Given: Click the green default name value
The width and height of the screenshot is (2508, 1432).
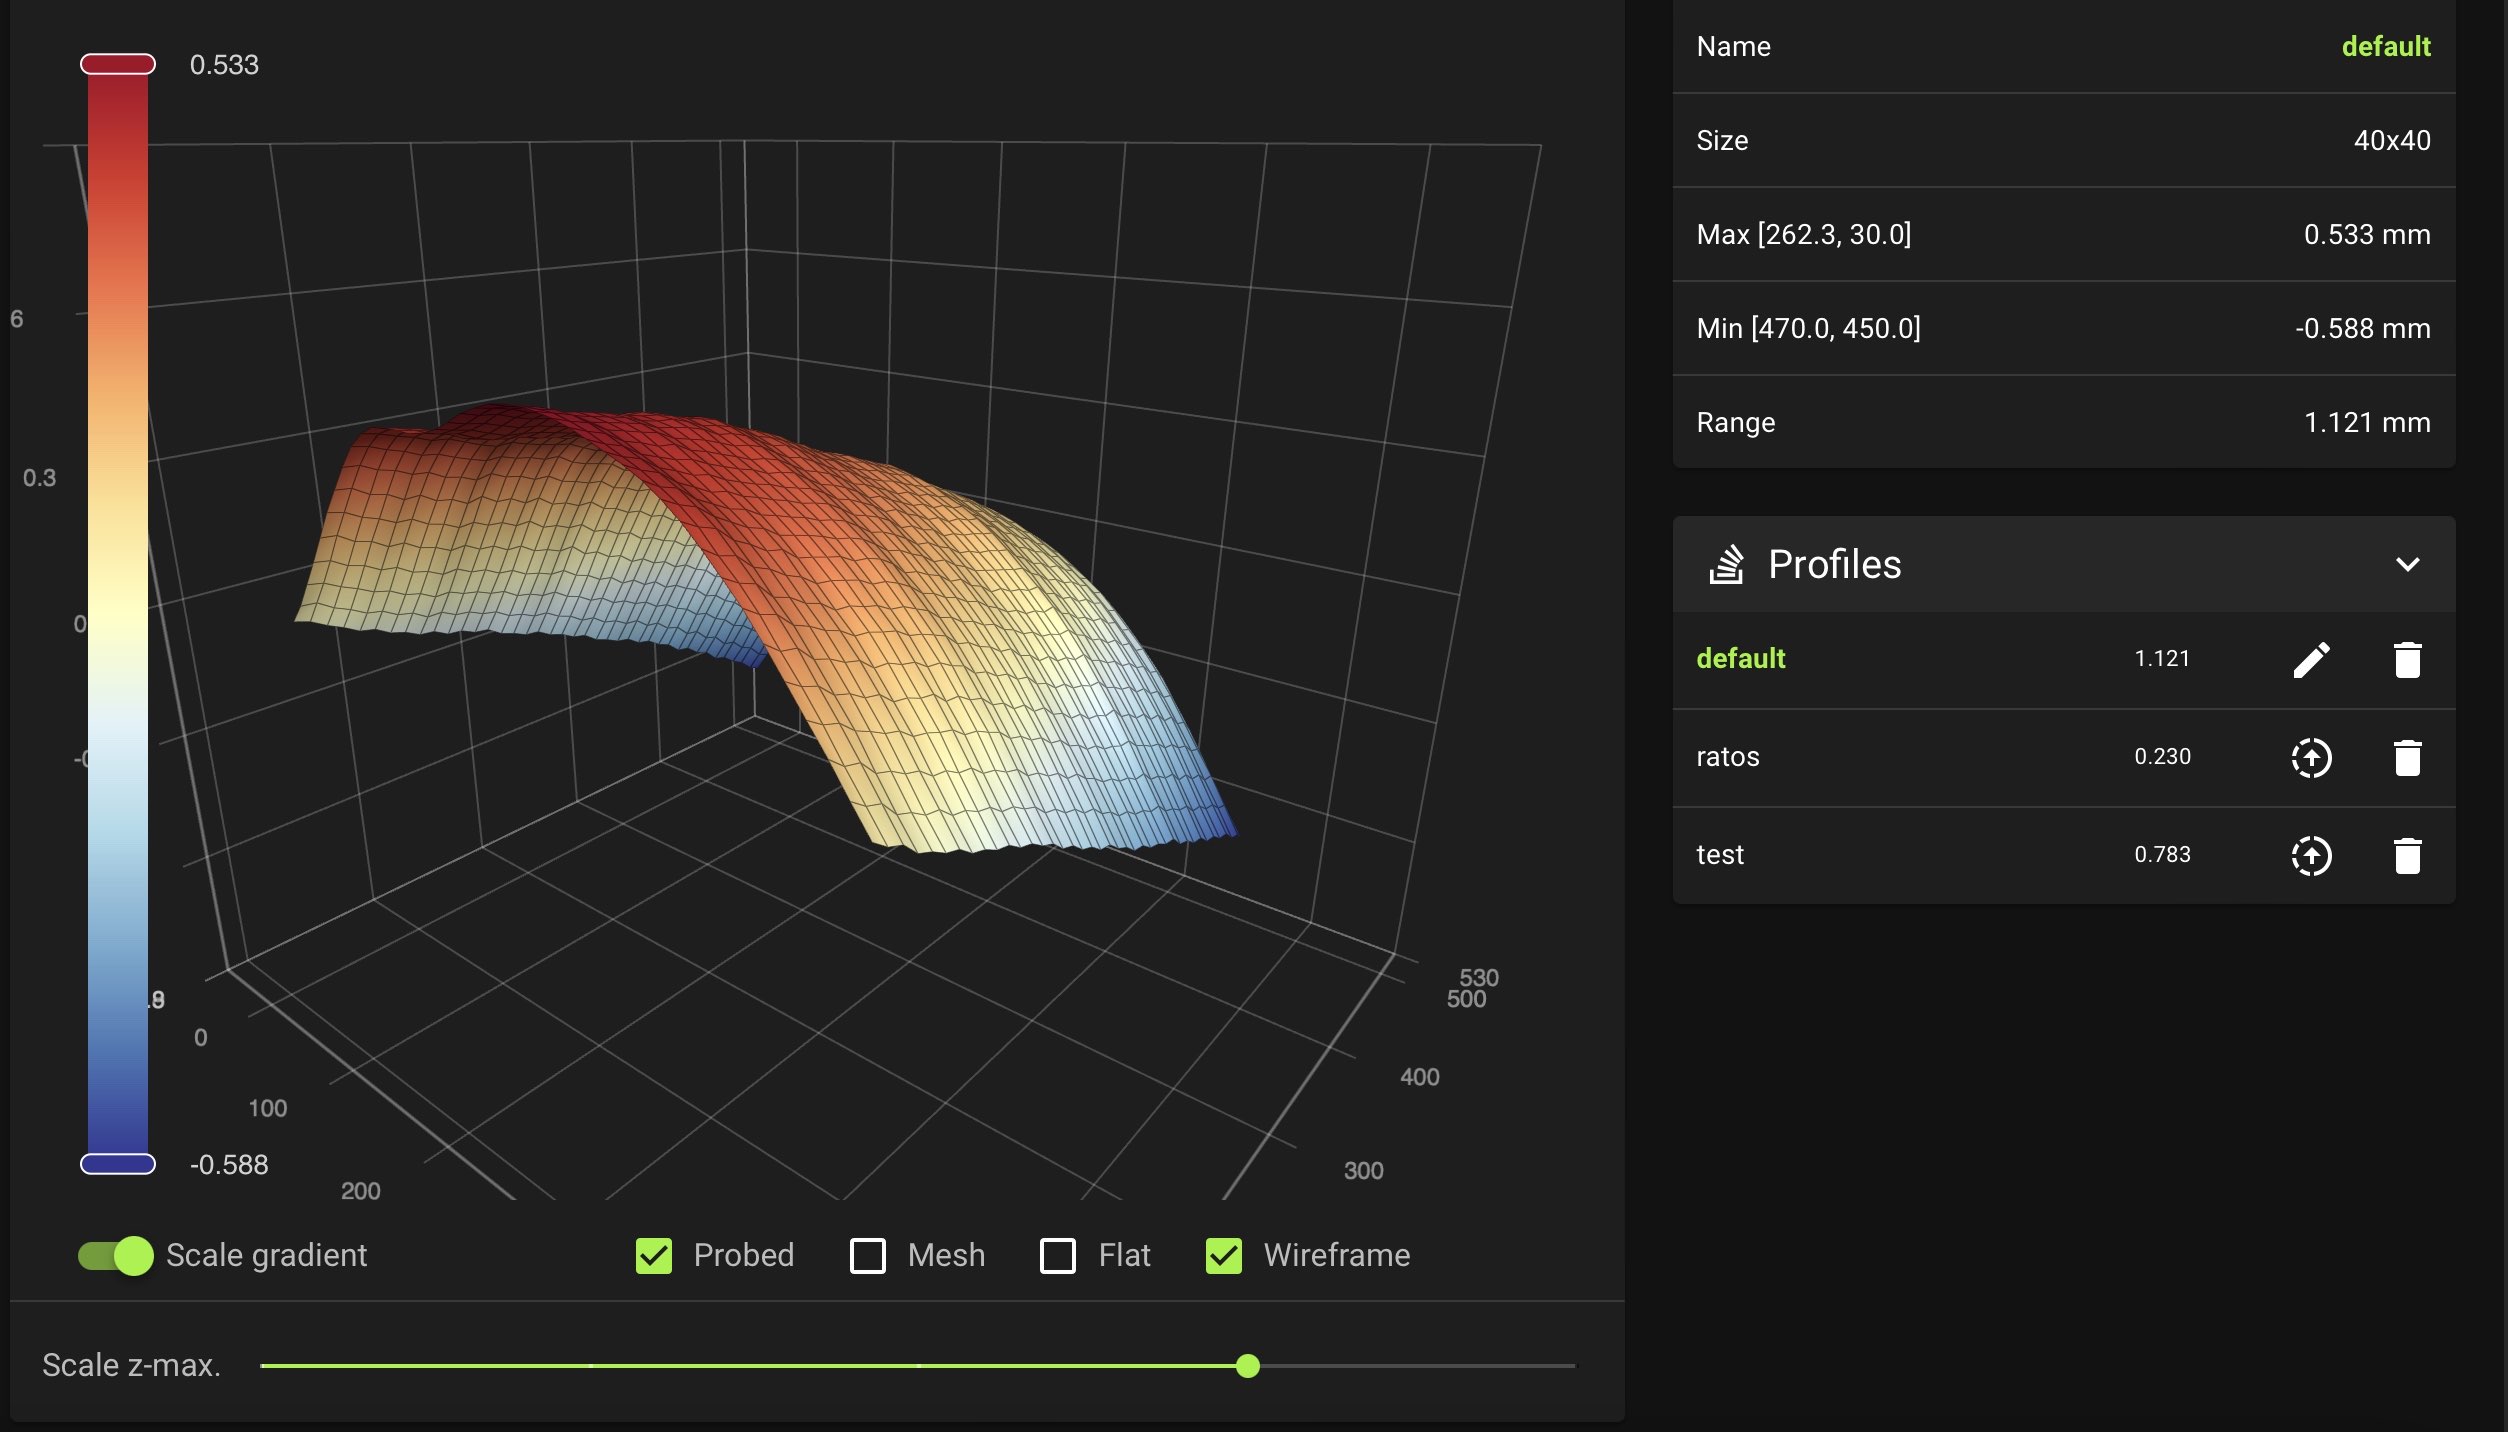Looking at the screenshot, I should tap(2386, 46).
